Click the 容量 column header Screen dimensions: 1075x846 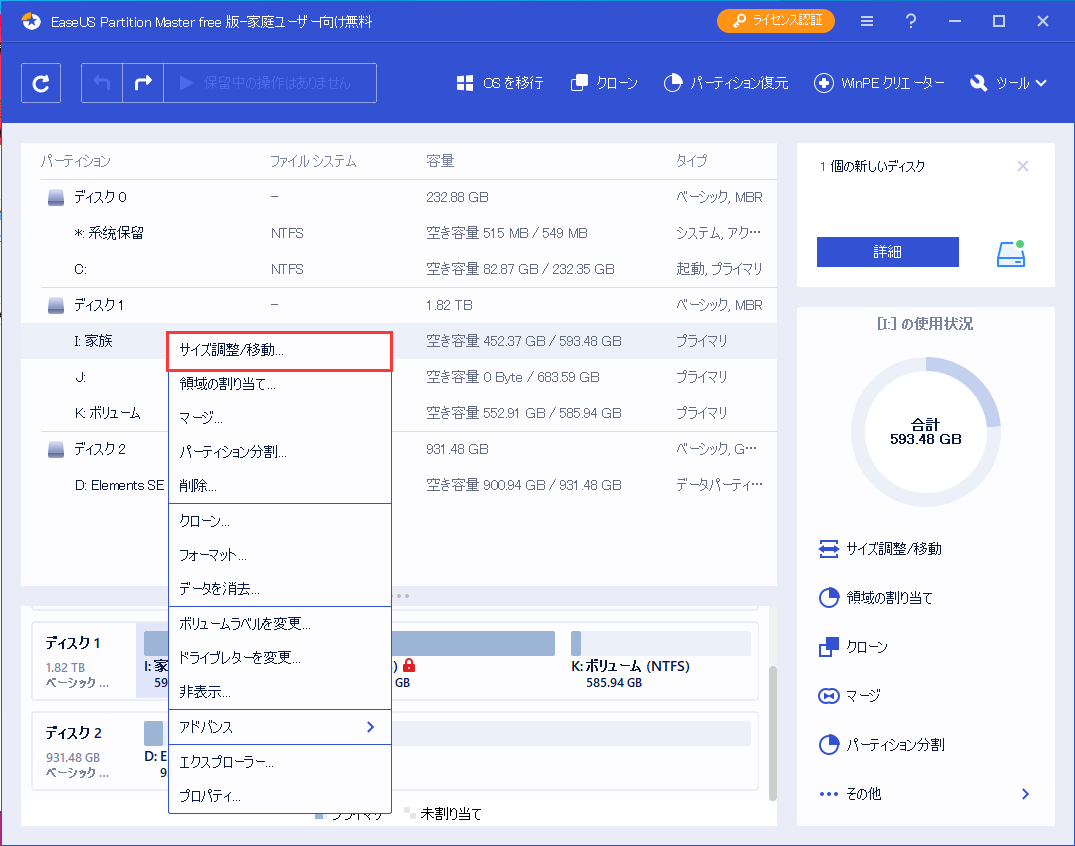click(440, 161)
